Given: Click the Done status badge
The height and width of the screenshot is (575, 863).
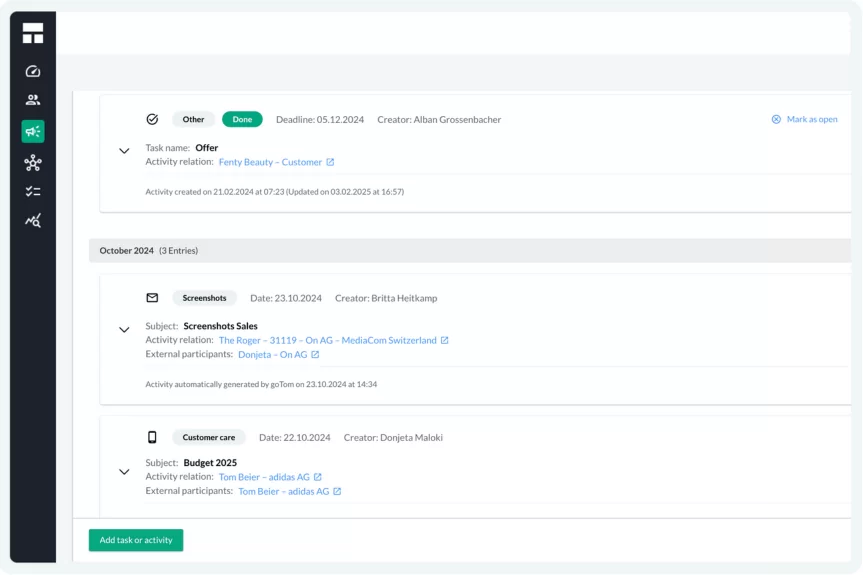Looking at the screenshot, I should click(242, 119).
